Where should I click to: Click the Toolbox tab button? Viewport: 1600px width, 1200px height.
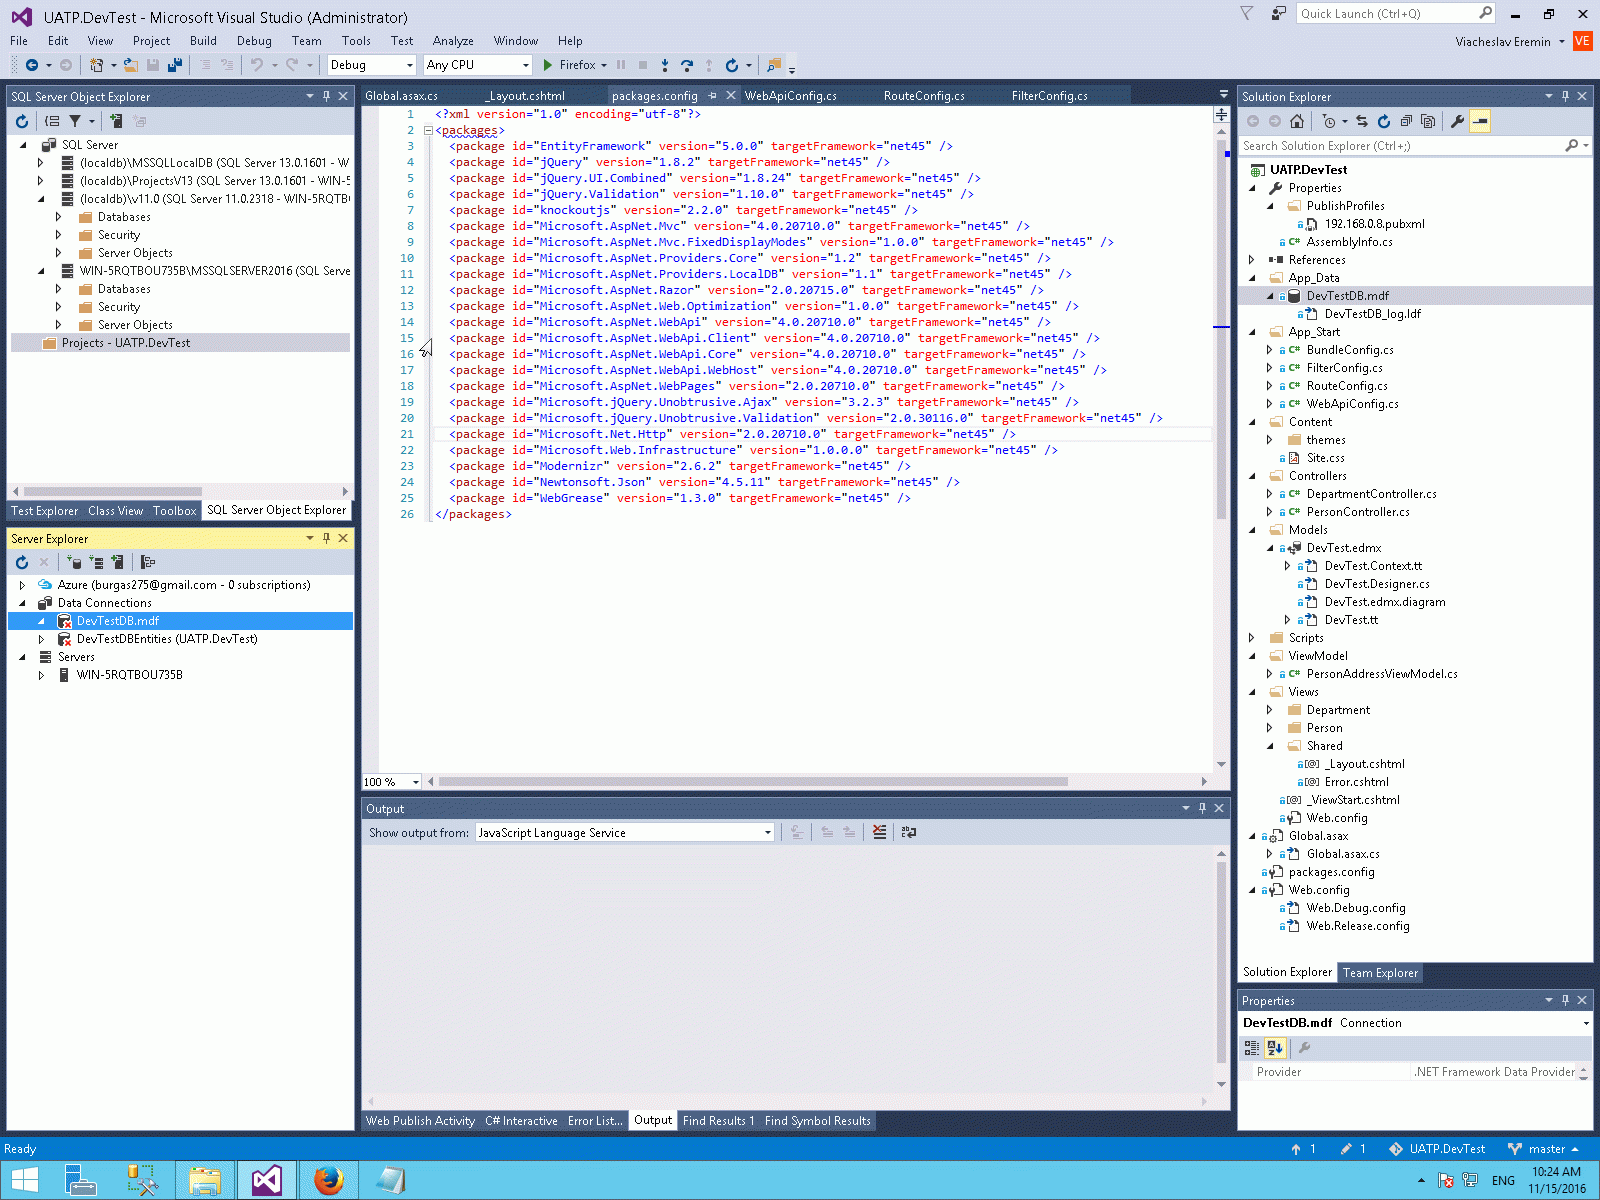174,511
